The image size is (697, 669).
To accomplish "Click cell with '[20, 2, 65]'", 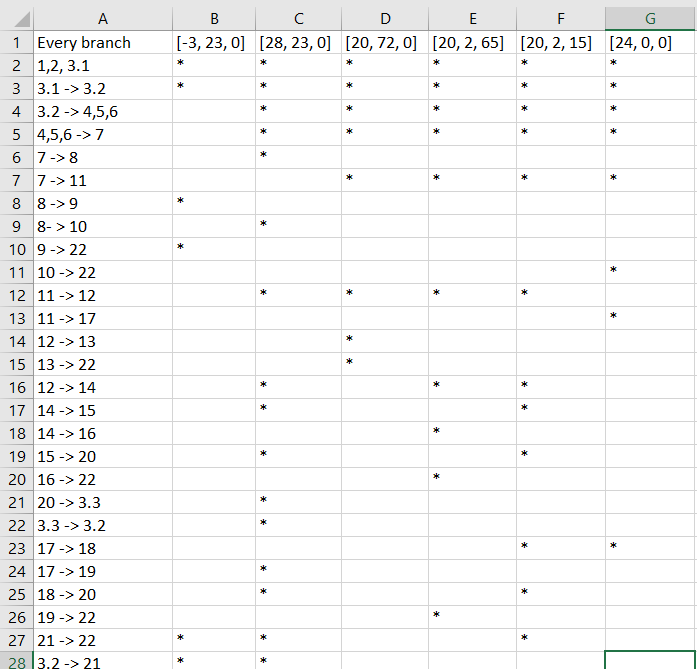I will (x=473, y=43).
